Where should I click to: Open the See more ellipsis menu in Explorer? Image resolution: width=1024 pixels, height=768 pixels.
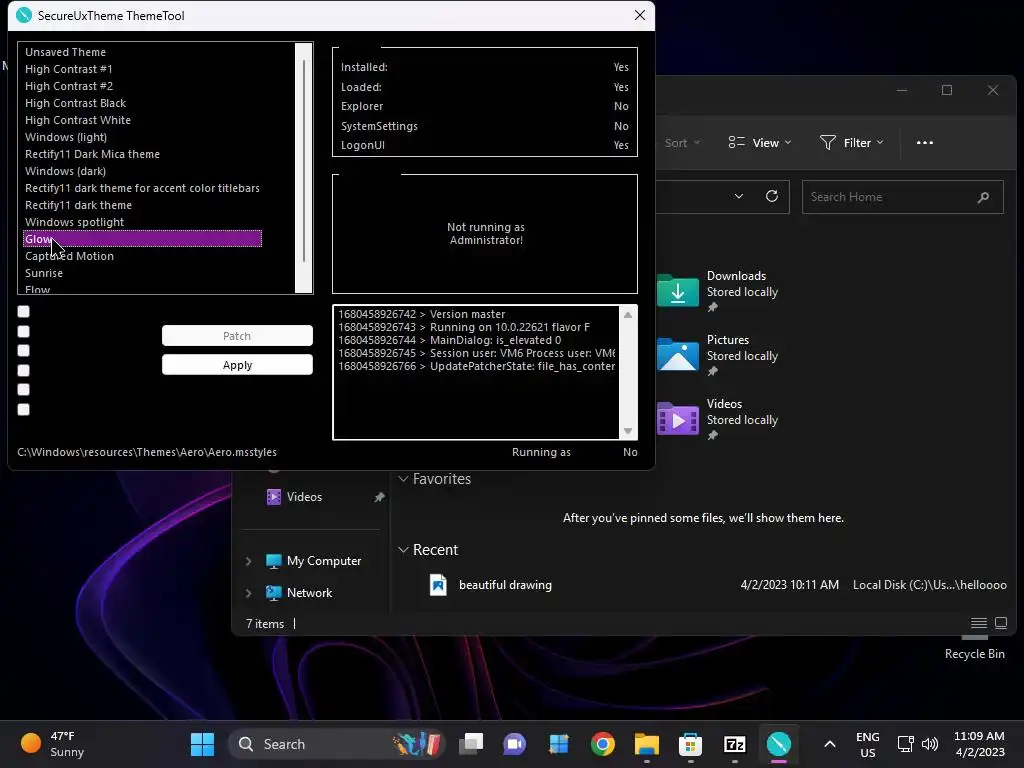pyautogui.click(x=925, y=142)
